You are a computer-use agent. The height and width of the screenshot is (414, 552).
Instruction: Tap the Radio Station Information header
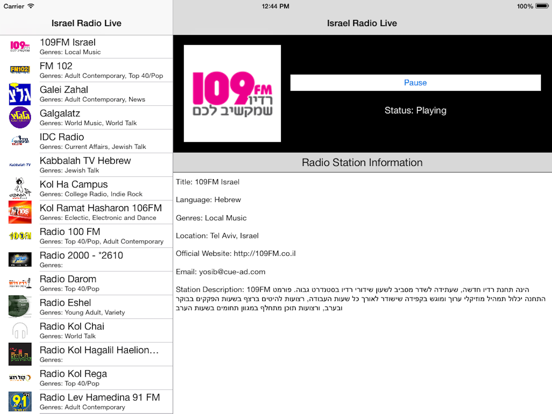point(362,163)
